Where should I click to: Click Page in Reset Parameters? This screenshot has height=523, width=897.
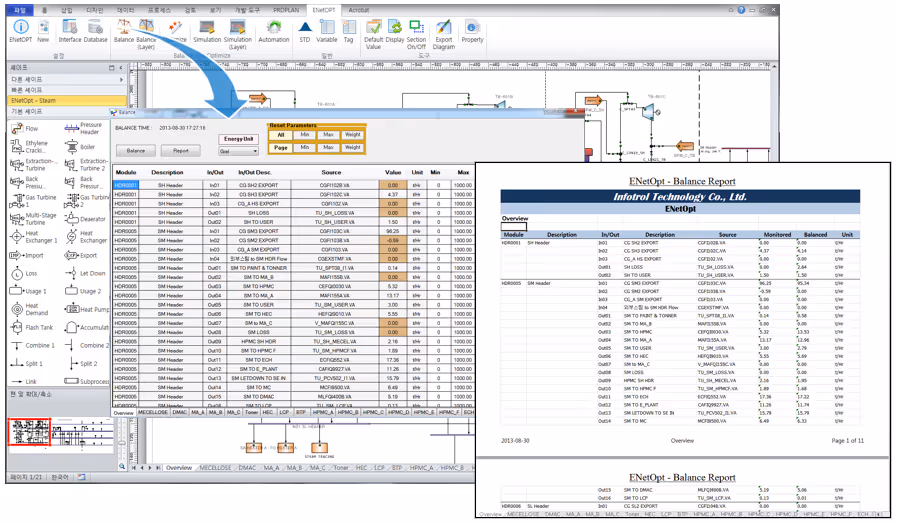(281, 147)
